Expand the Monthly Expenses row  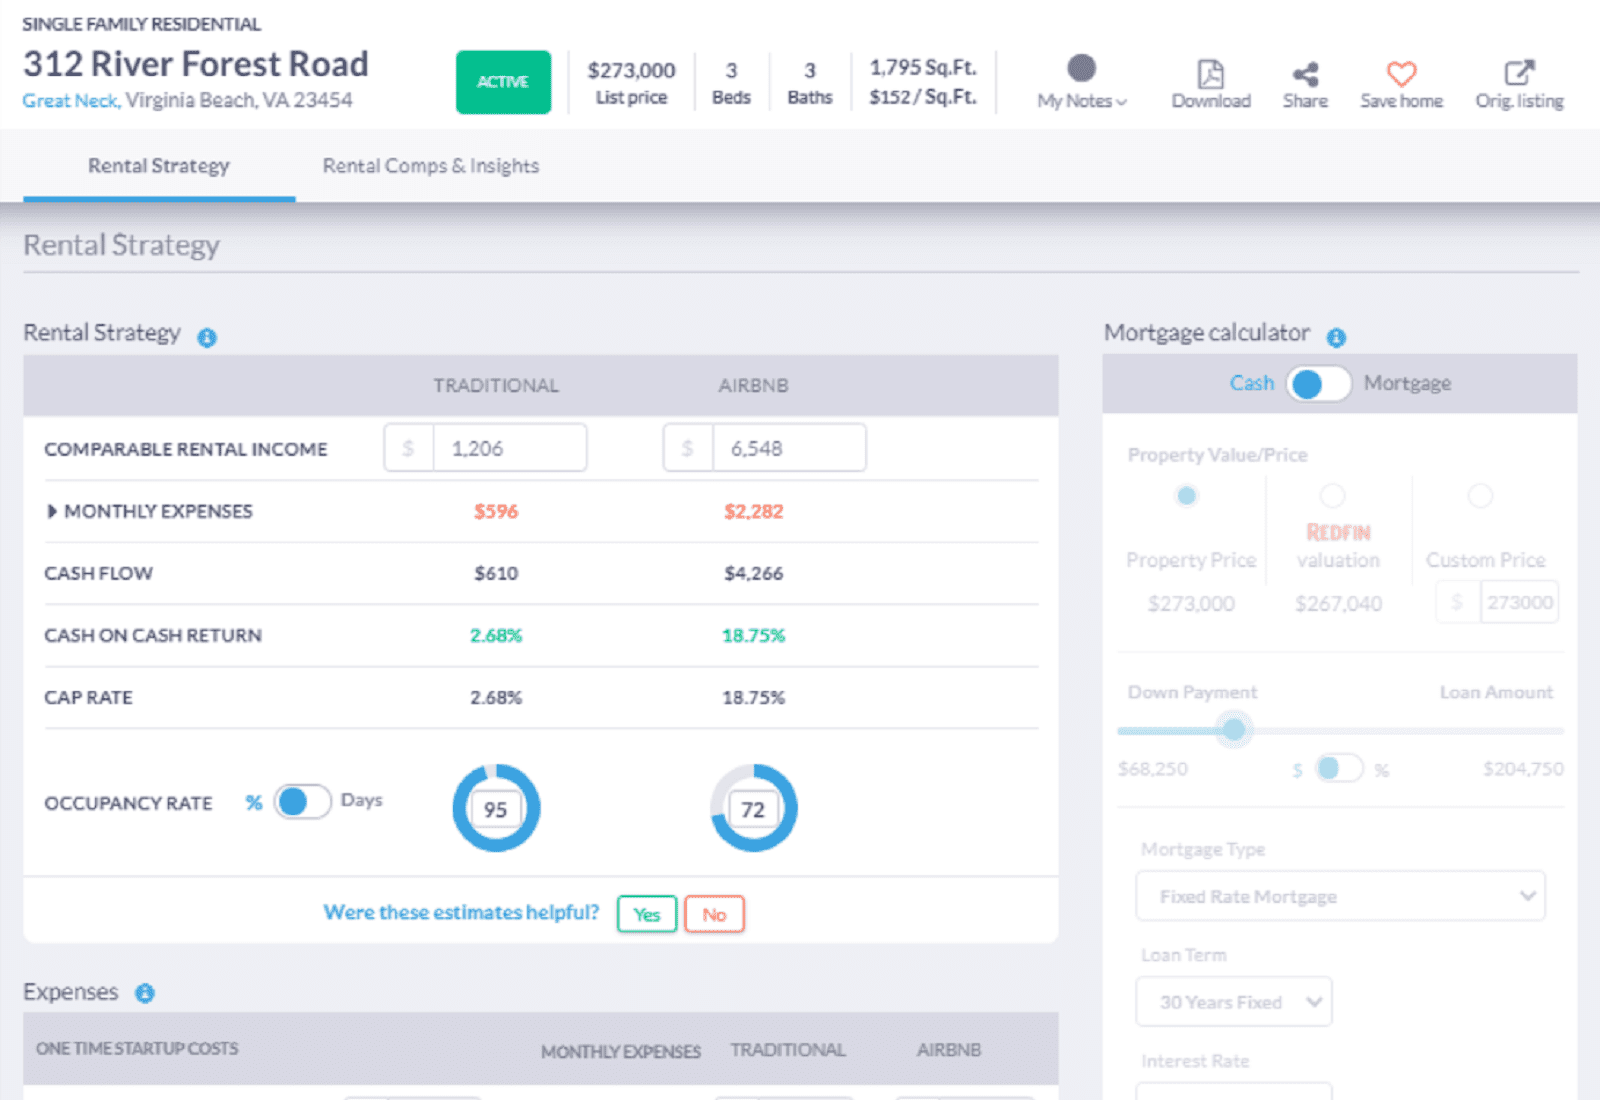[52, 512]
